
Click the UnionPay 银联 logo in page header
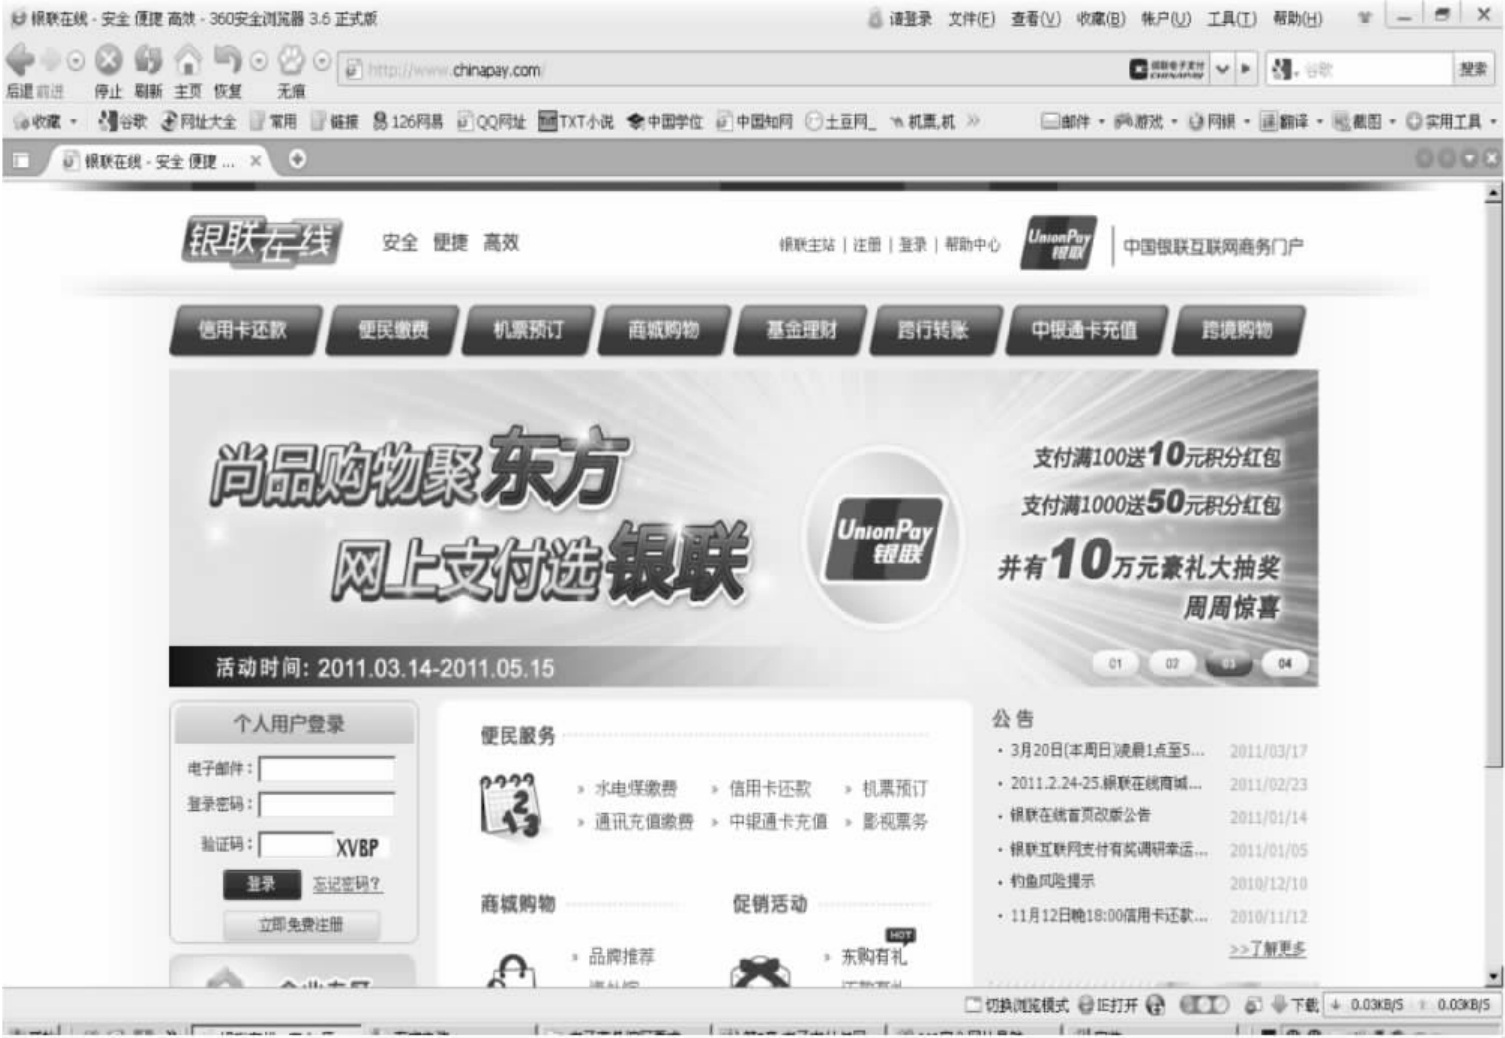point(1058,243)
